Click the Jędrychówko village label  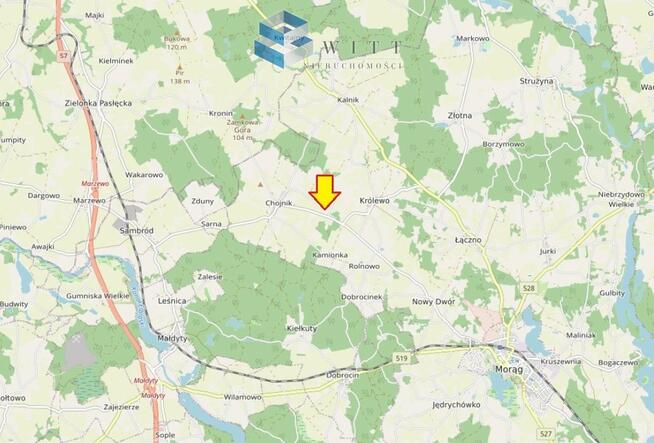click(456, 405)
